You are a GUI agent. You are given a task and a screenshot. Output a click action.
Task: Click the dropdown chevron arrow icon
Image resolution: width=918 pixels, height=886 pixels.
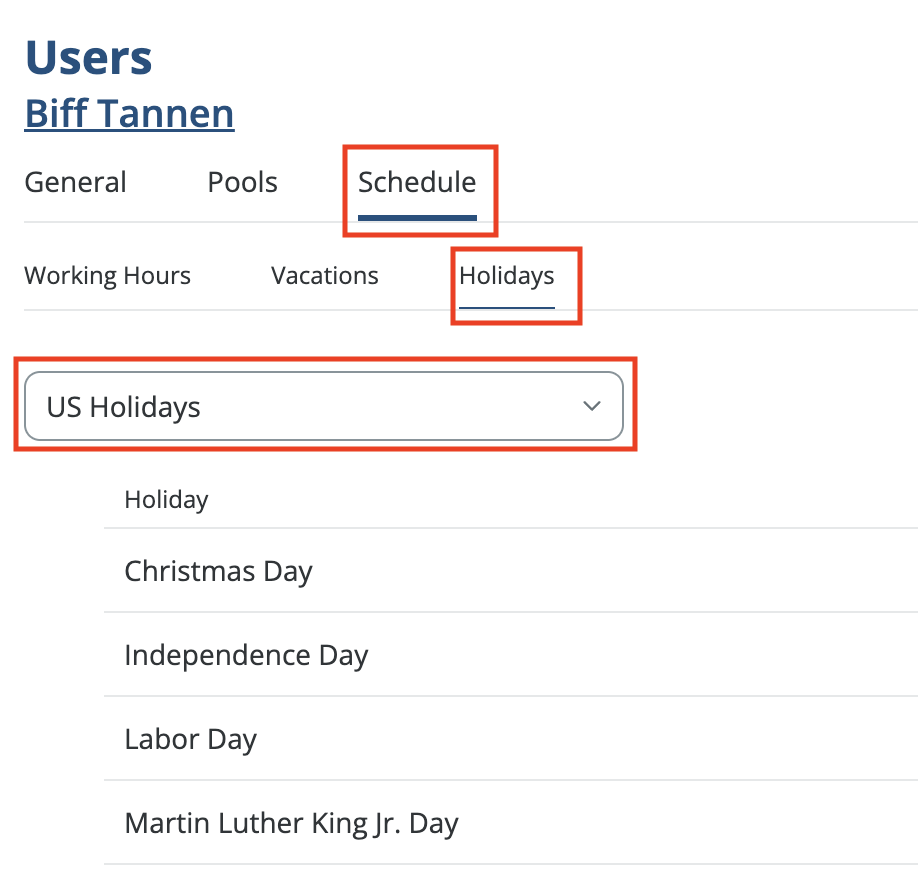[592, 406]
